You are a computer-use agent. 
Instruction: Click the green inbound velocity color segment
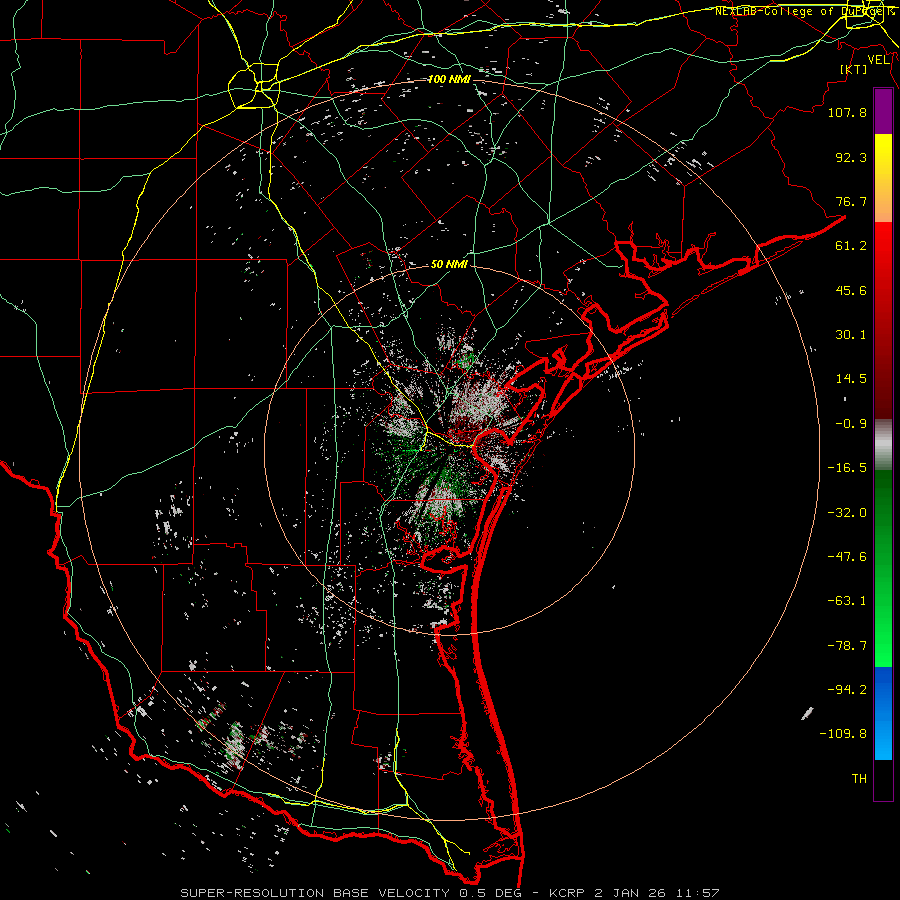click(x=883, y=568)
